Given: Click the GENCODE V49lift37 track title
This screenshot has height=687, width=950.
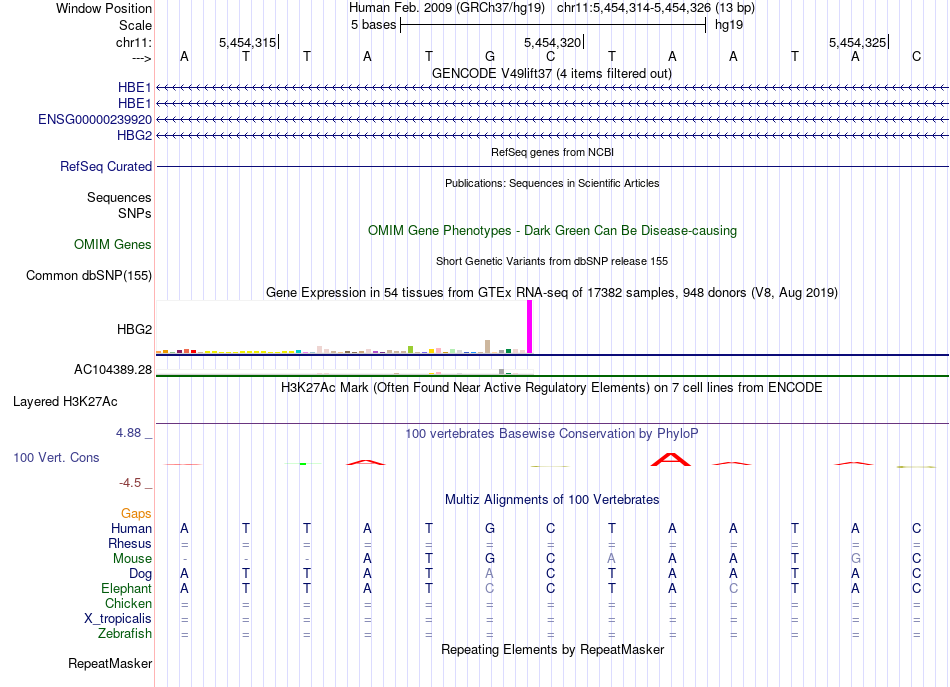Looking at the screenshot, I should point(552,74).
